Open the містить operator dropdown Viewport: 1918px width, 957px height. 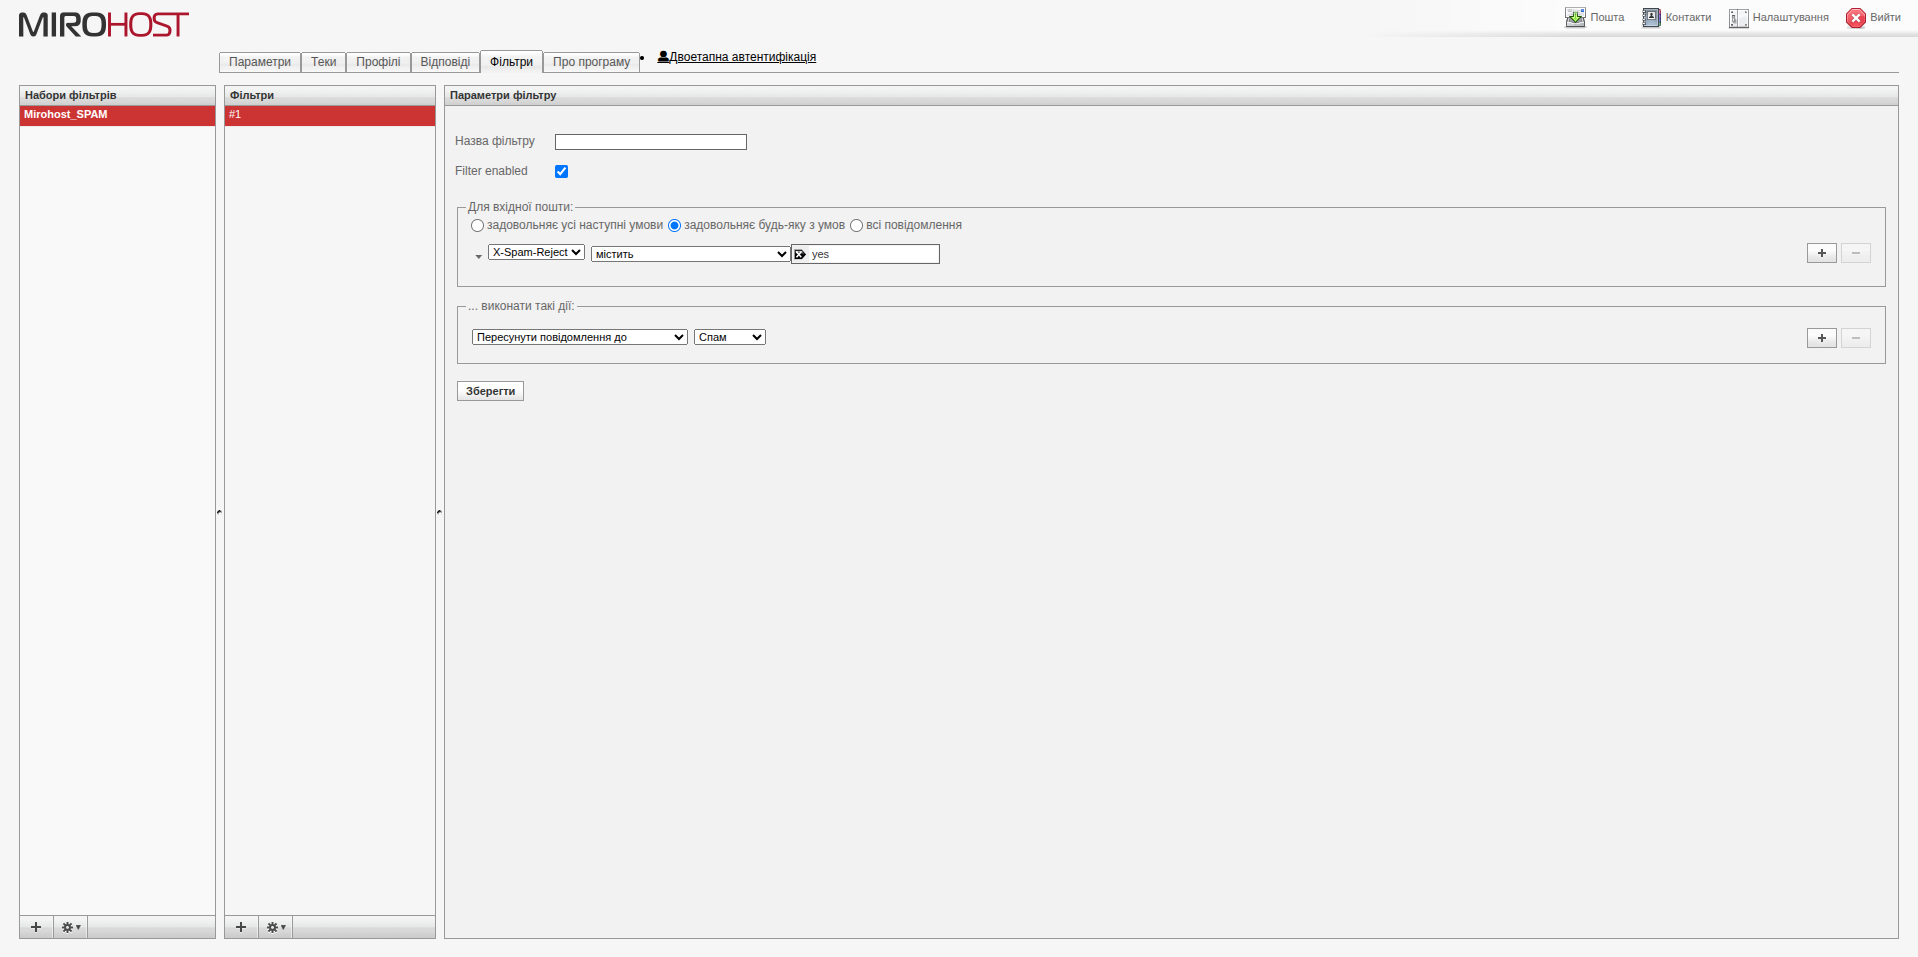pos(690,254)
